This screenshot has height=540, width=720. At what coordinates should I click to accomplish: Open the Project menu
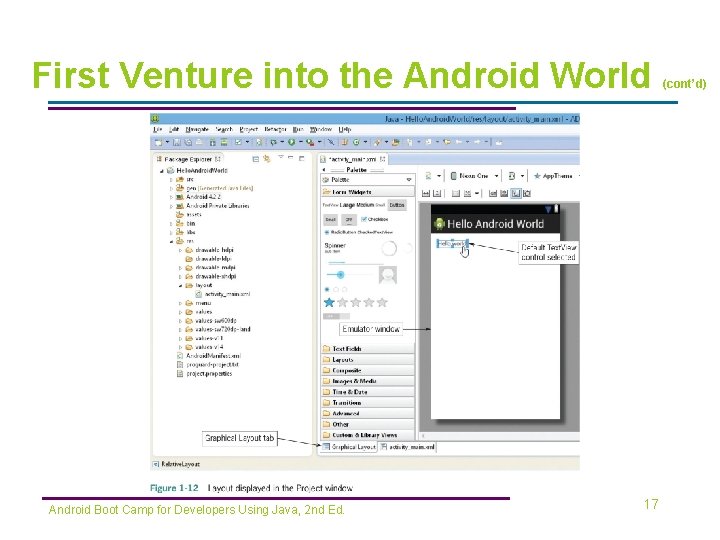pyautogui.click(x=249, y=129)
